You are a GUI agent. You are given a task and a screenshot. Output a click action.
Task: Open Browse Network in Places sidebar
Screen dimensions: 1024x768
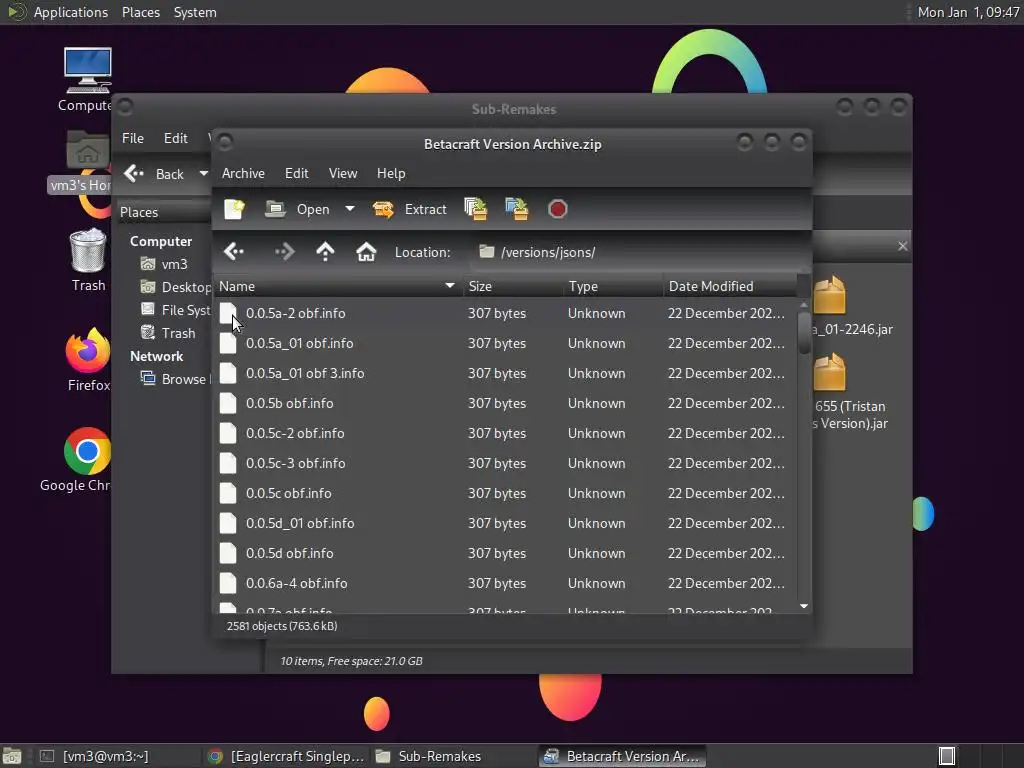point(176,379)
